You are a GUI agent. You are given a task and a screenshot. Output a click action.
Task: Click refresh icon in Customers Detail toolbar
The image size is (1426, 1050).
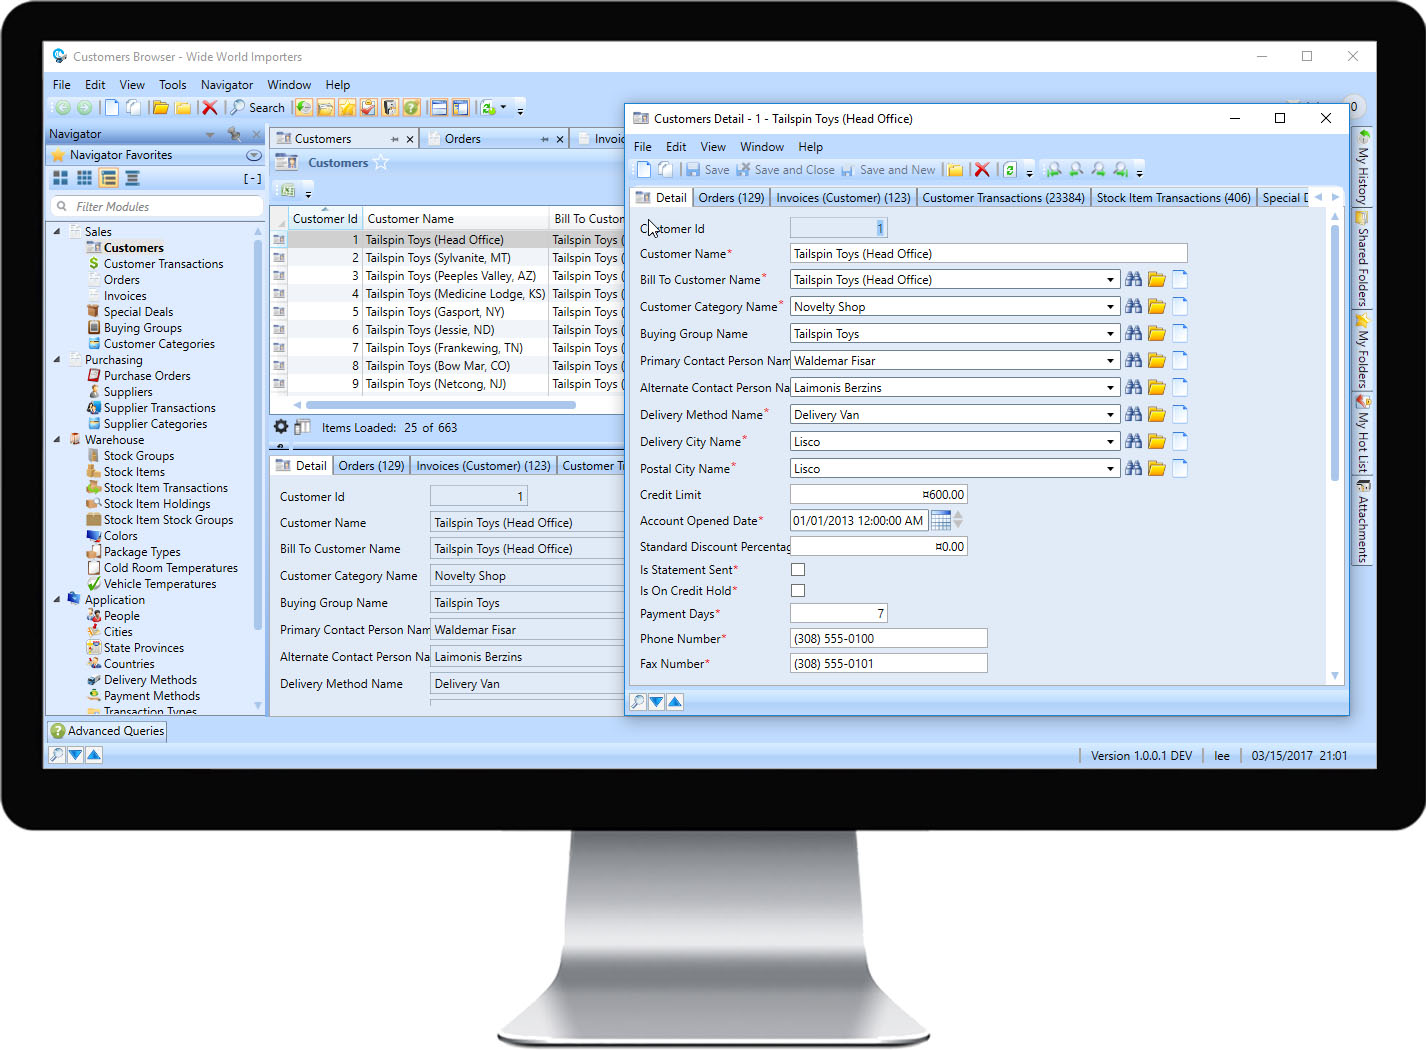pyautogui.click(x=1010, y=170)
